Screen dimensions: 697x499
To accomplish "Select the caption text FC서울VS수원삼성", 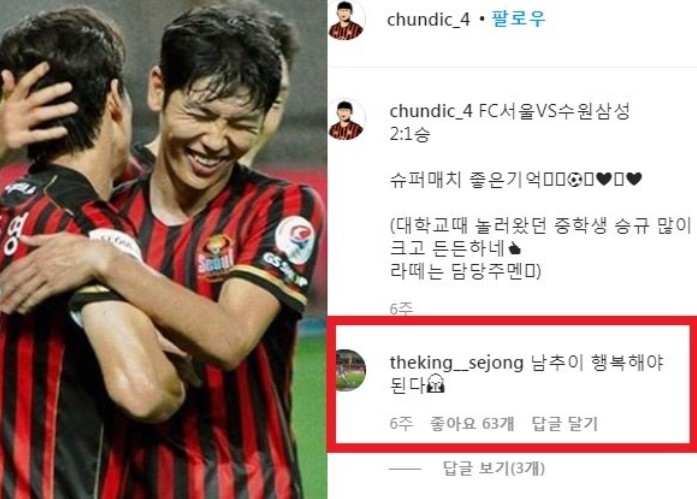I will point(554,111).
